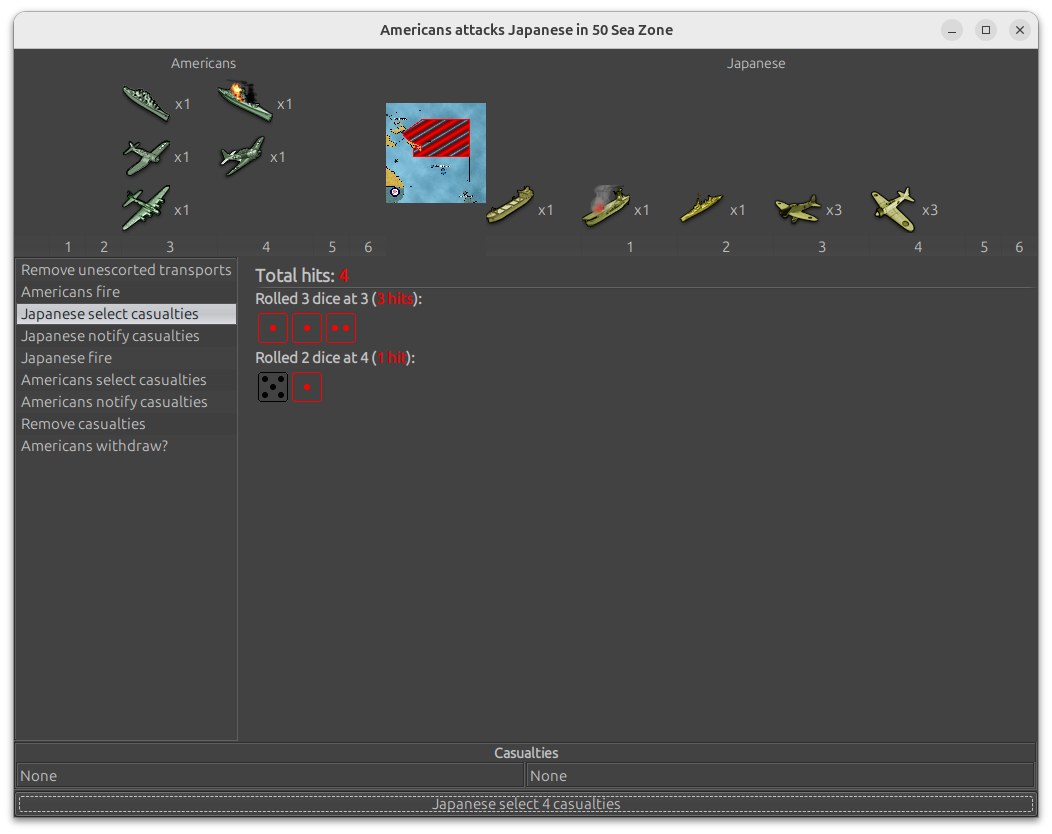
Task: Select the Japanese planes above column 3
Action: (797, 208)
